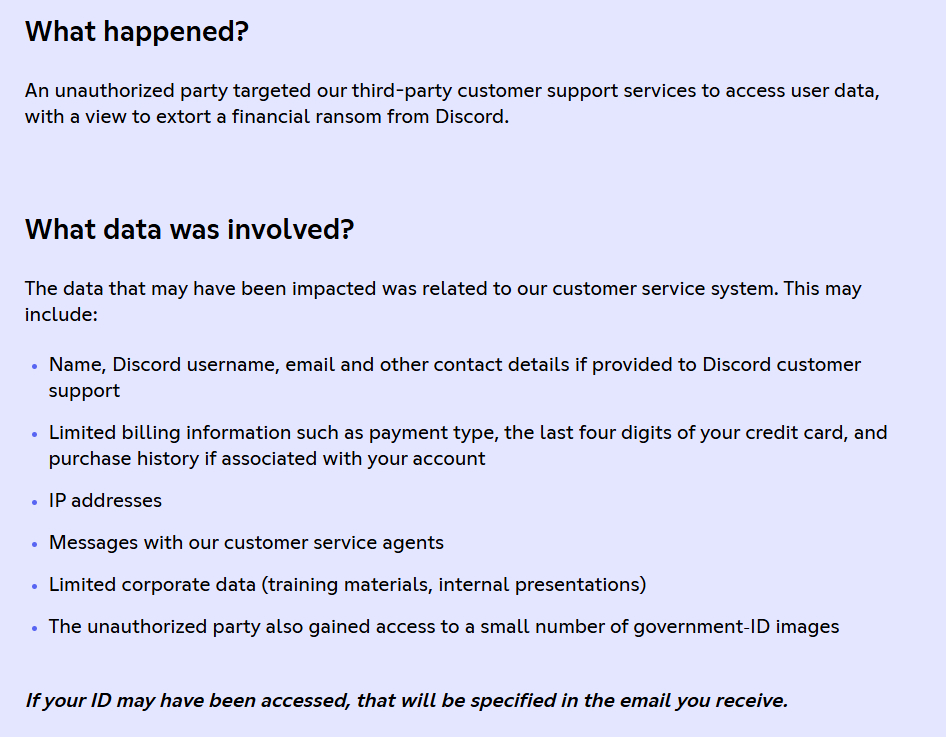
Task: Click the bullet dot beside "Limited billing information"
Action: 35,434
